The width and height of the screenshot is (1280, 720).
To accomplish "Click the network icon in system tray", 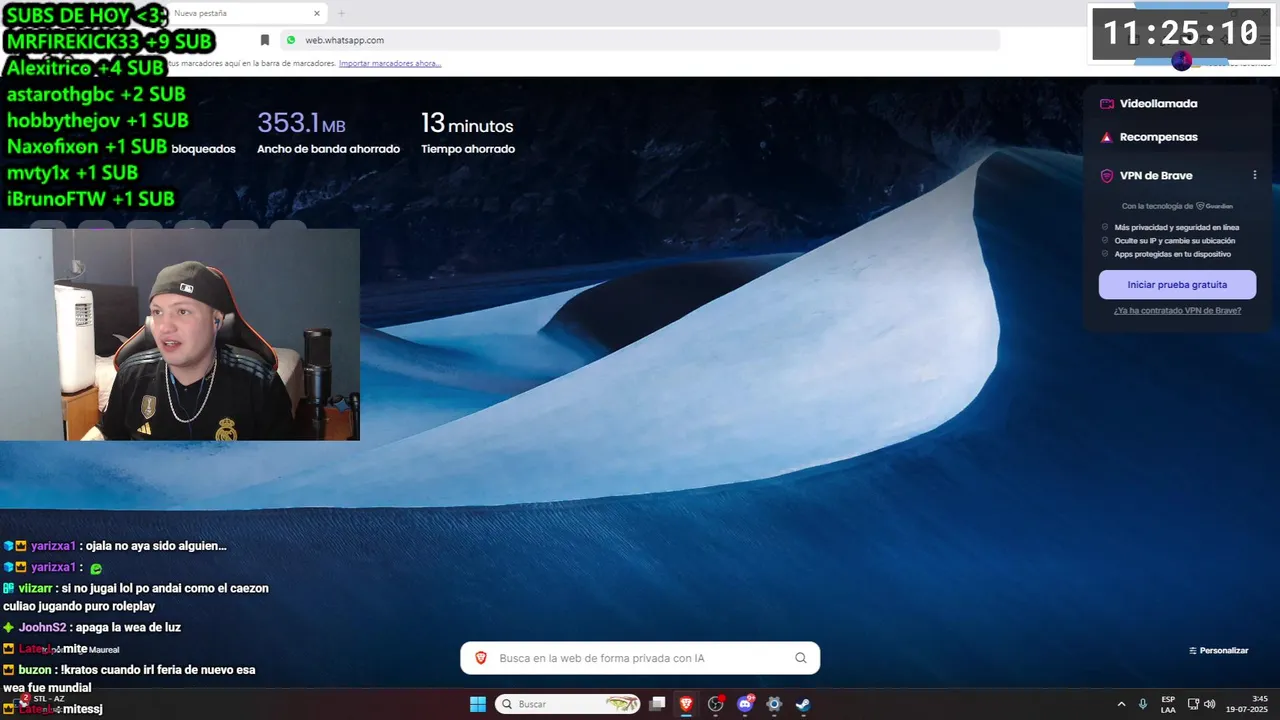I will 1193,704.
